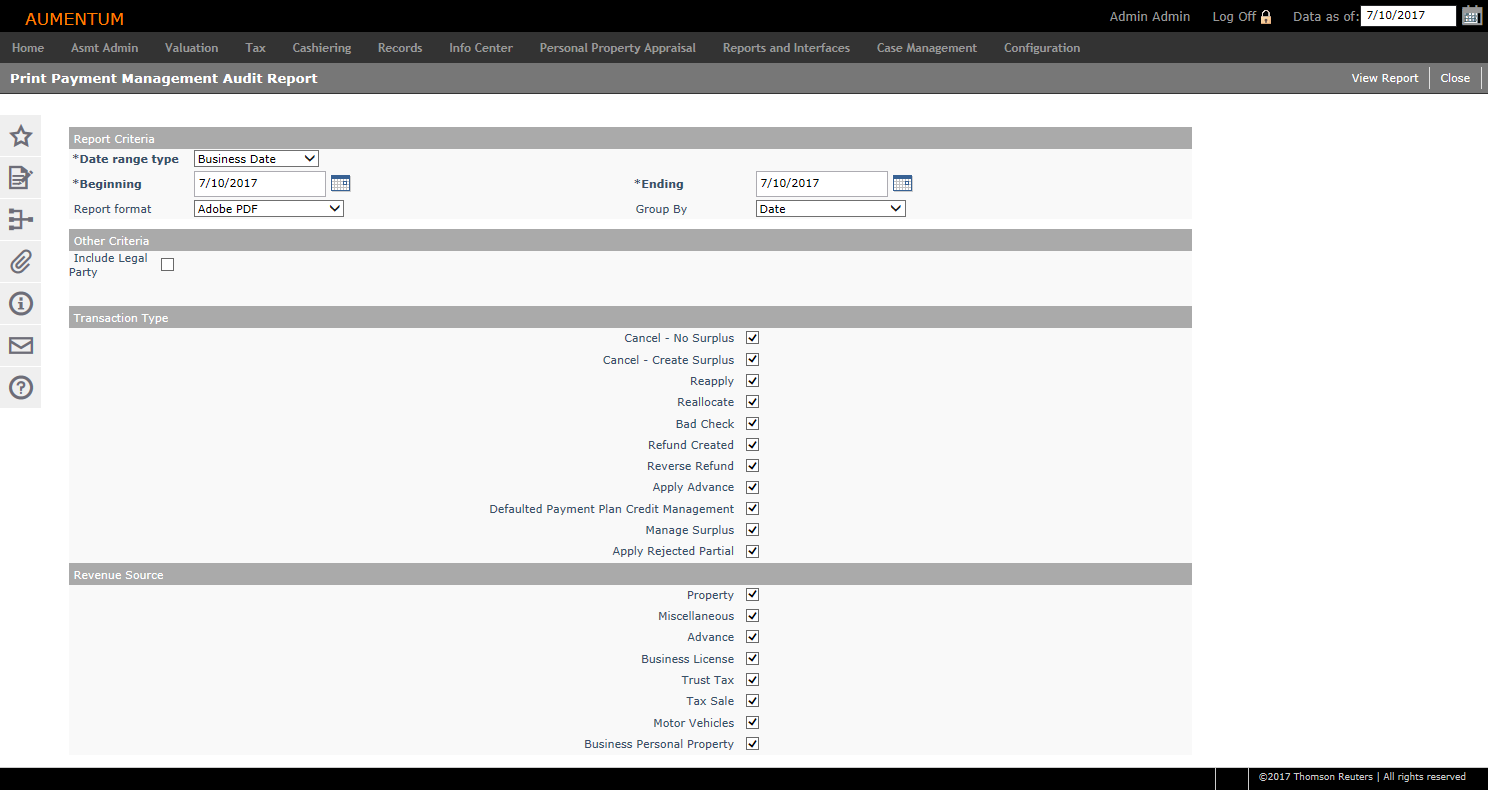Open the help question mark icon
This screenshot has width=1488, height=790.
[20, 388]
